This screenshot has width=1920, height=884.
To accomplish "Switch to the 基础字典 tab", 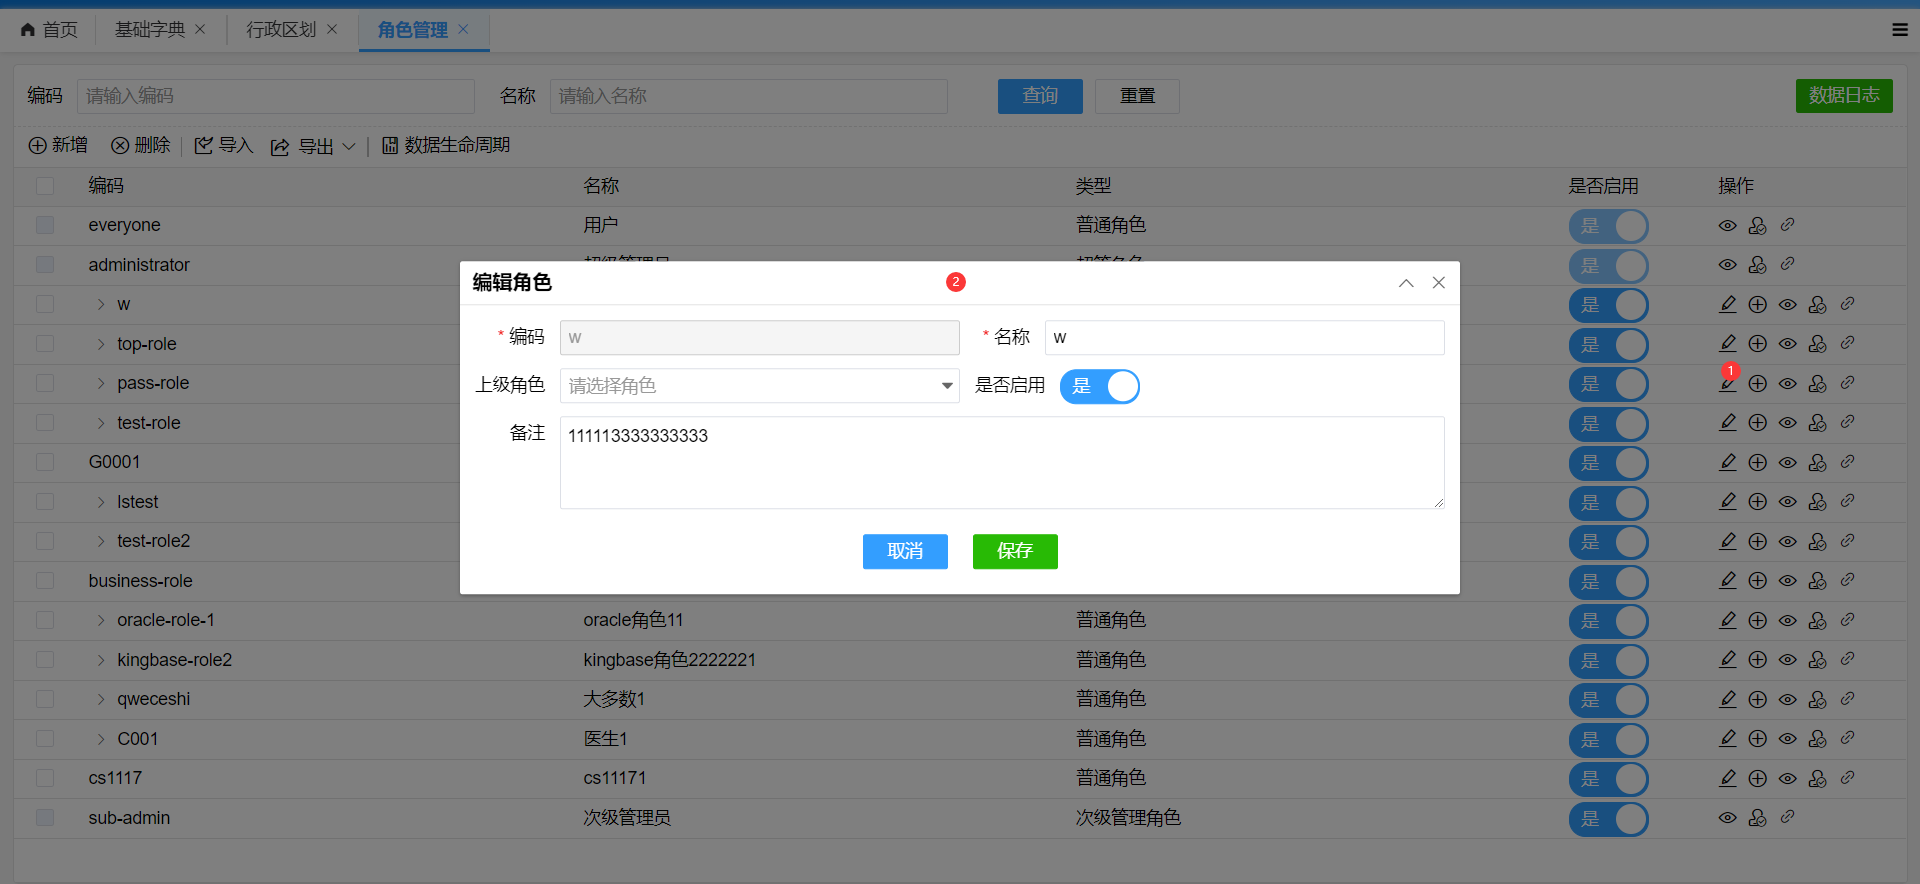I will [x=150, y=30].
